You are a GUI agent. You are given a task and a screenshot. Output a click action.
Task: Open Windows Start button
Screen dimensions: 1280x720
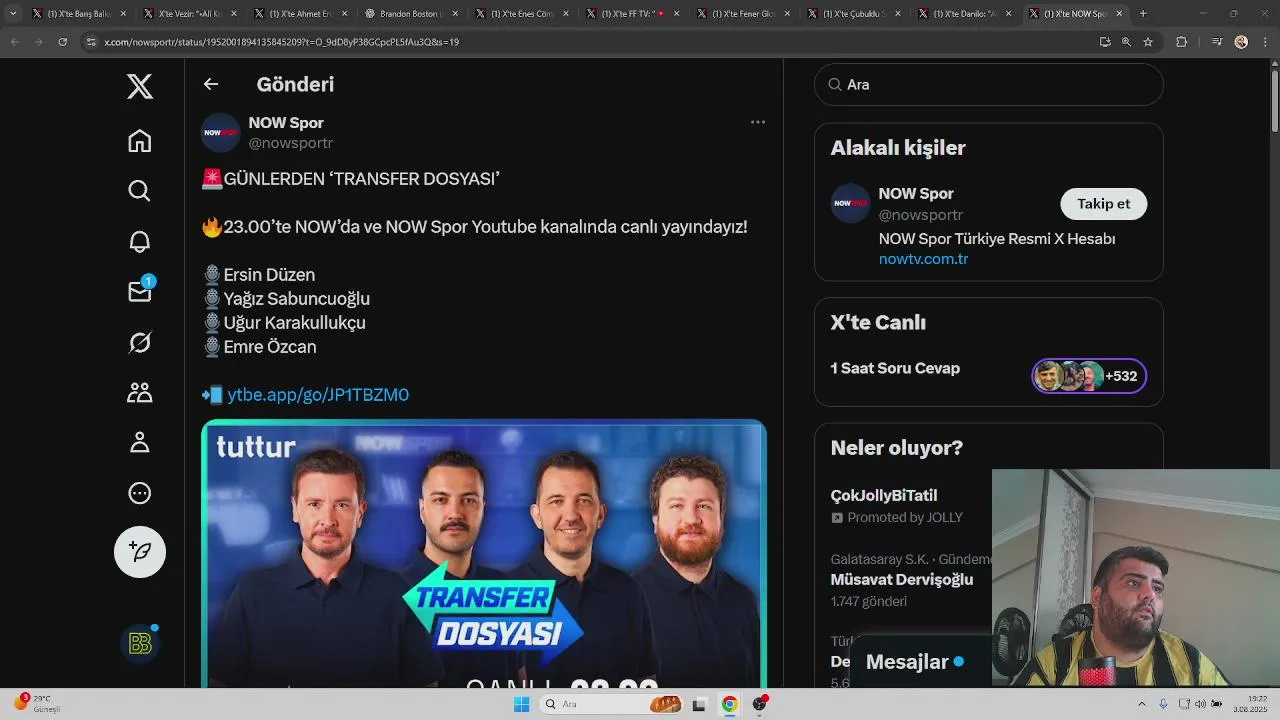click(521, 704)
